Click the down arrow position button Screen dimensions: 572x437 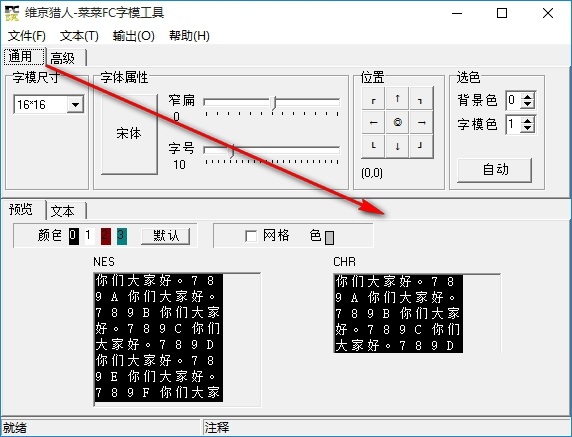[x=397, y=146]
